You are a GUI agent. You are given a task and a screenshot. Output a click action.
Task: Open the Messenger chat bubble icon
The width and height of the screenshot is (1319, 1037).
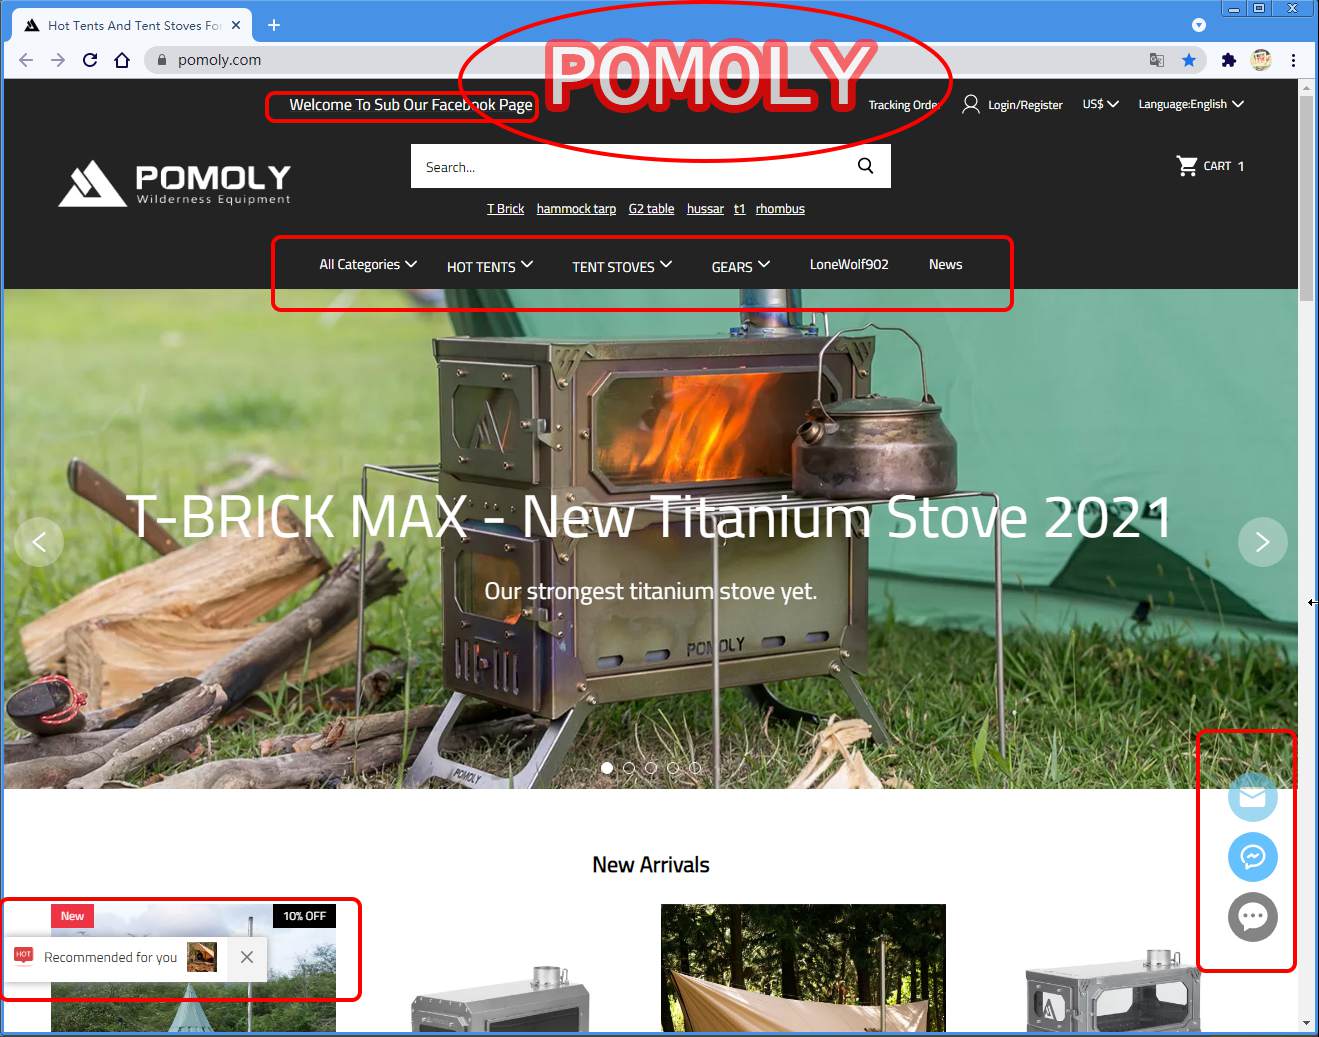coord(1253,857)
